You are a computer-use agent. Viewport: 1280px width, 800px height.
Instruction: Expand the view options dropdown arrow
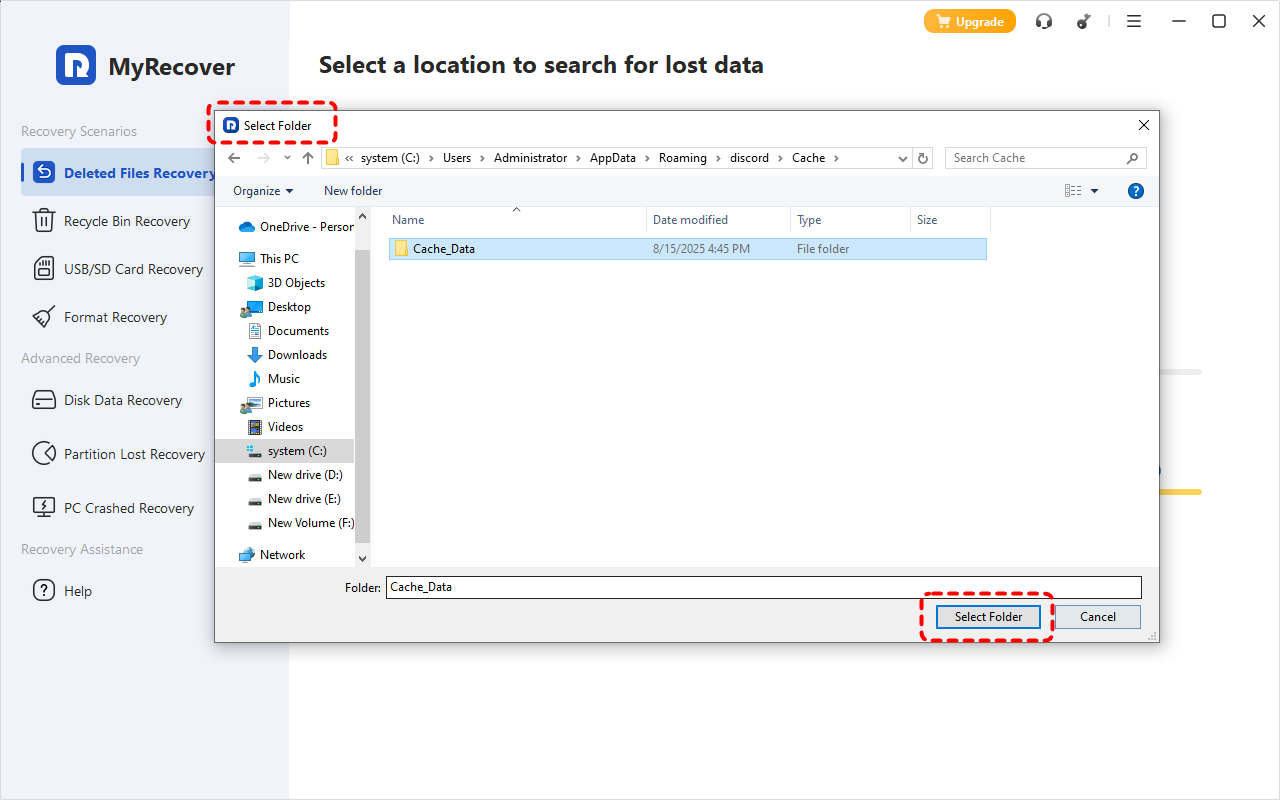click(1094, 191)
